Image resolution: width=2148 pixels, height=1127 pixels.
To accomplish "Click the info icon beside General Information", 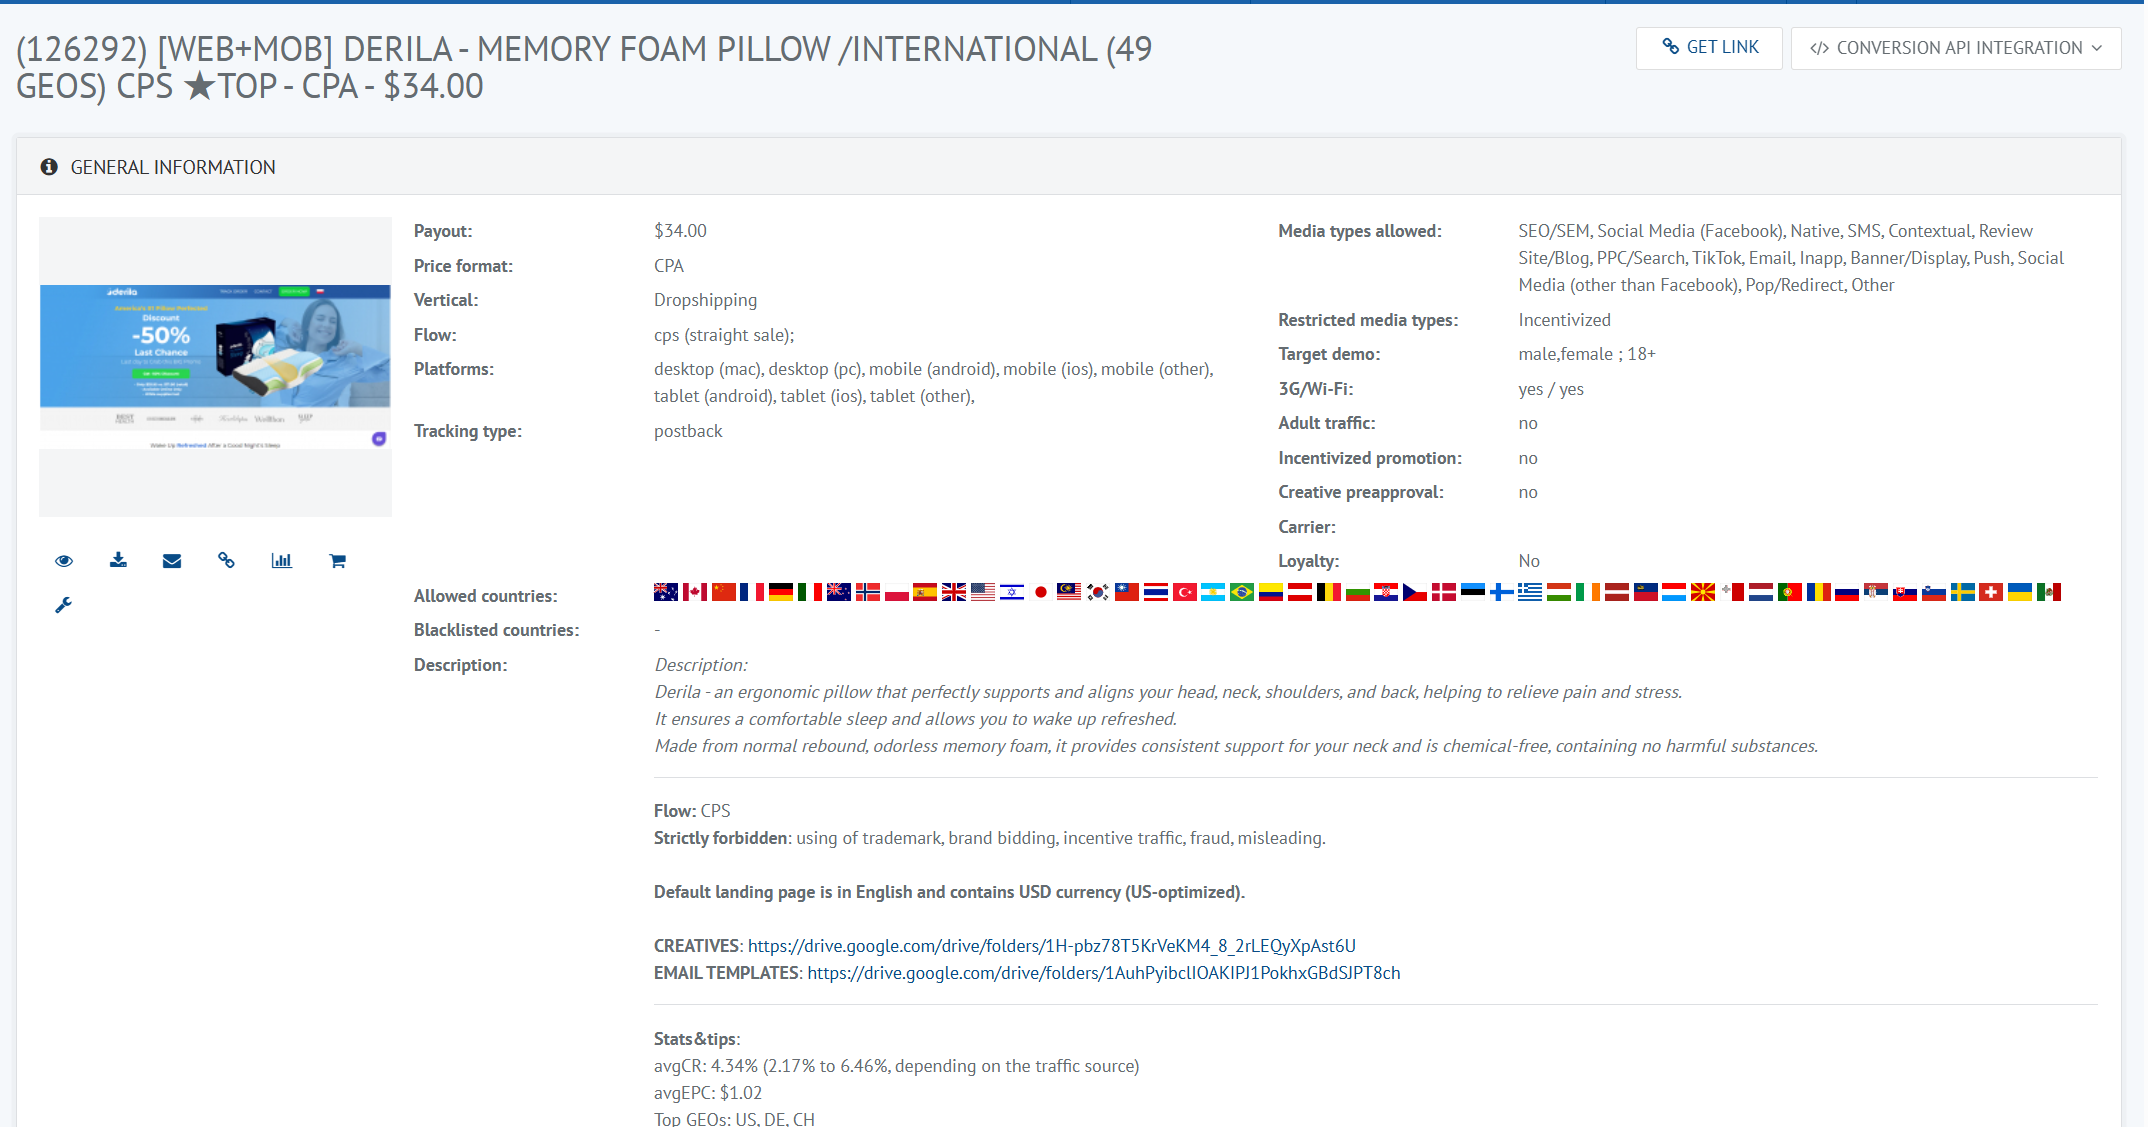I will click(x=48, y=167).
